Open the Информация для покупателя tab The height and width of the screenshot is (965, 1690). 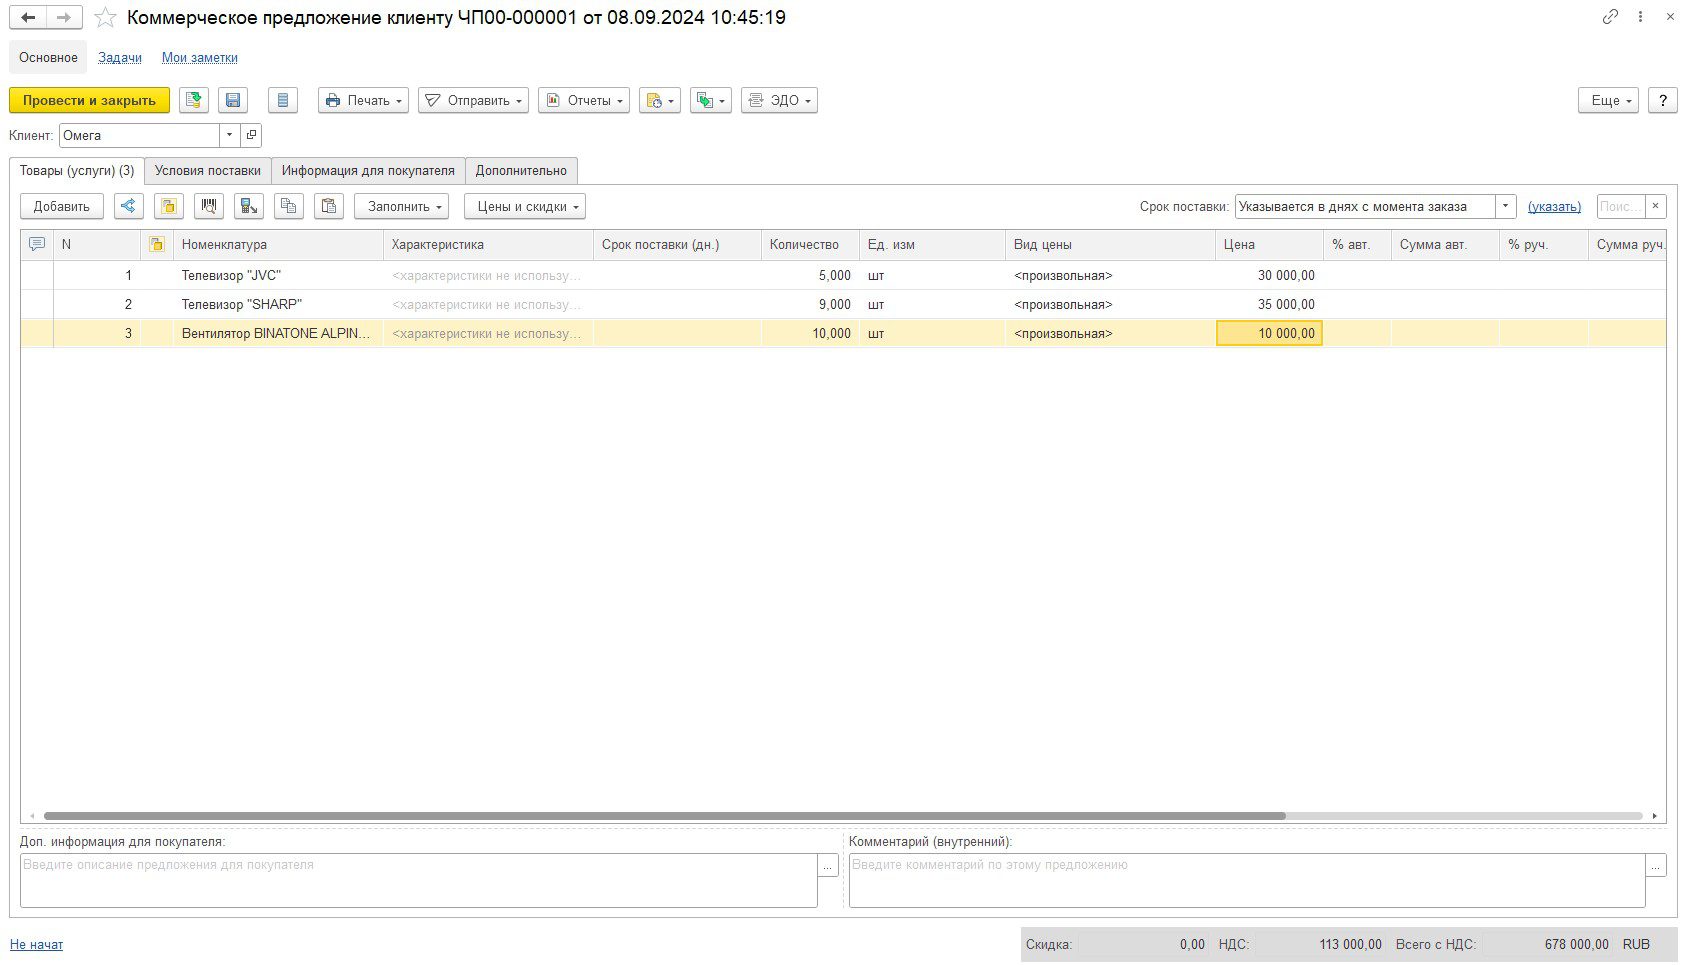367,170
